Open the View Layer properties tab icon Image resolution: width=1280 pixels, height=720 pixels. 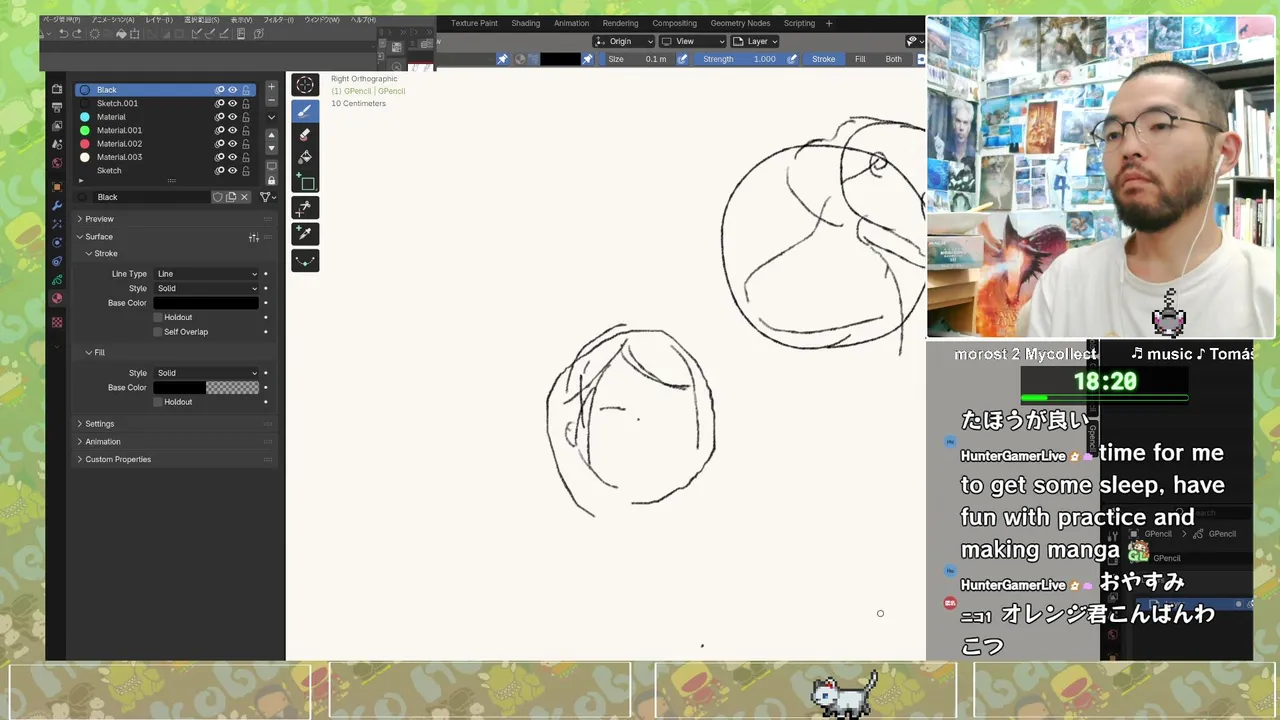pos(57,126)
